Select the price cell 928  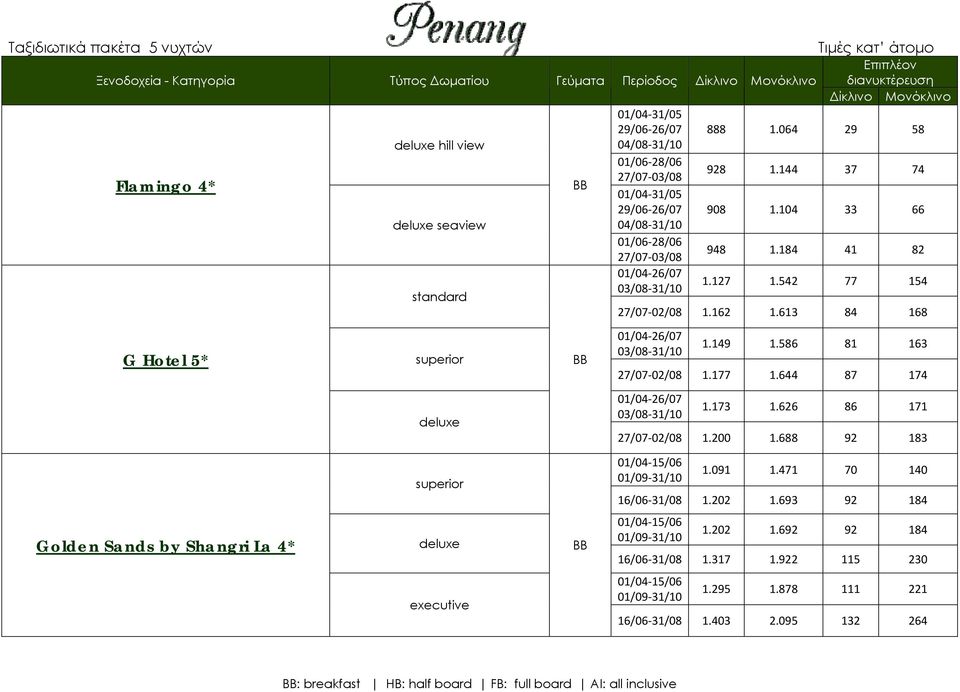(716, 169)
